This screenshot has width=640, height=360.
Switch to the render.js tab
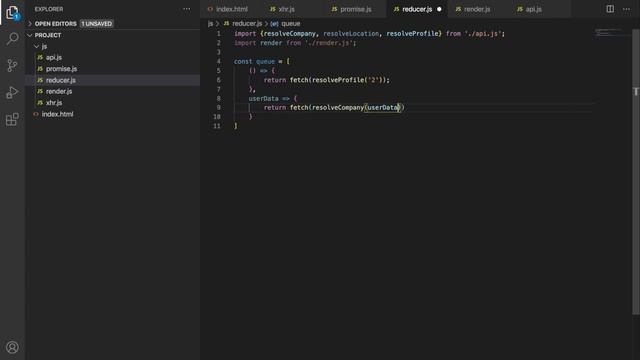point(479,9)
